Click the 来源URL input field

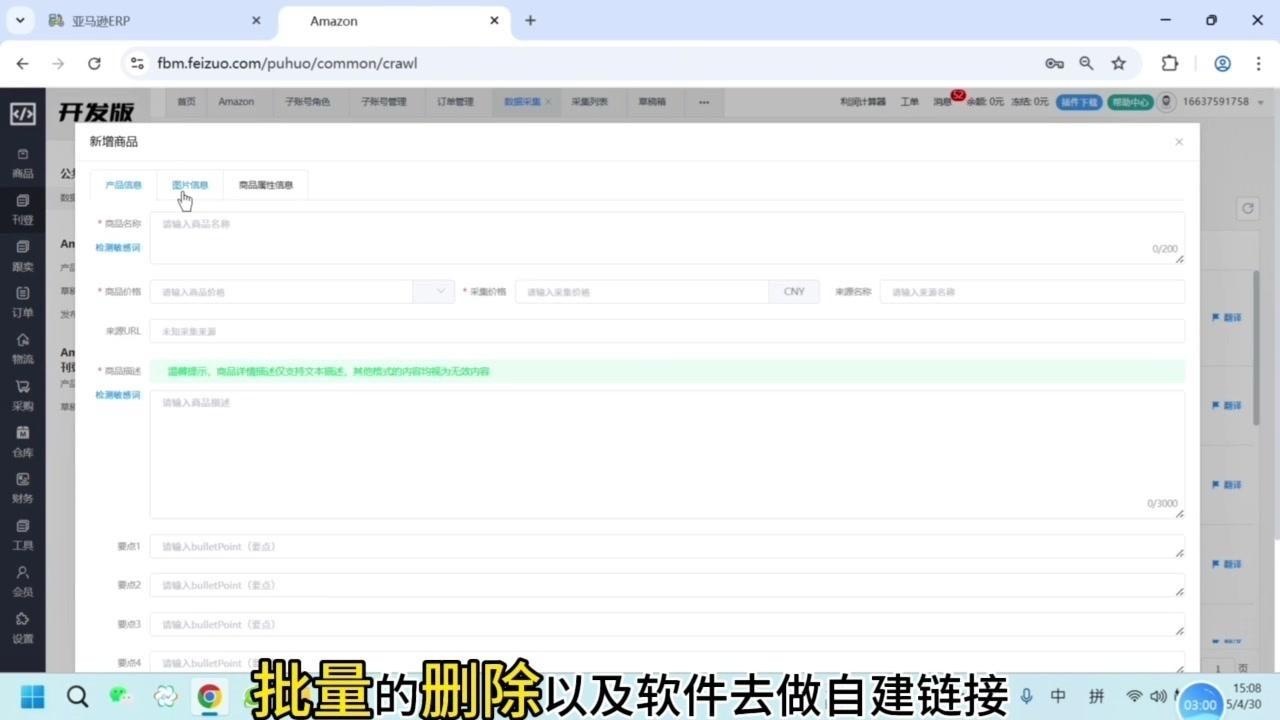pyautogui.click(x=667, y=331)
